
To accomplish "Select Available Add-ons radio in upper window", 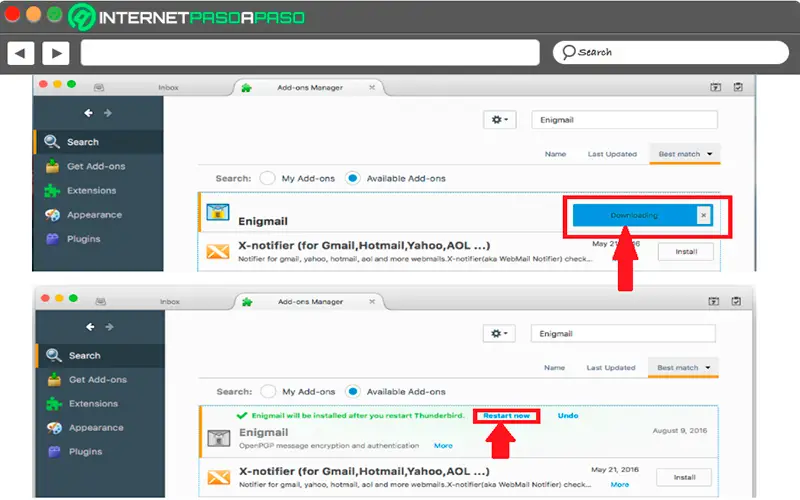I will 353,179.
